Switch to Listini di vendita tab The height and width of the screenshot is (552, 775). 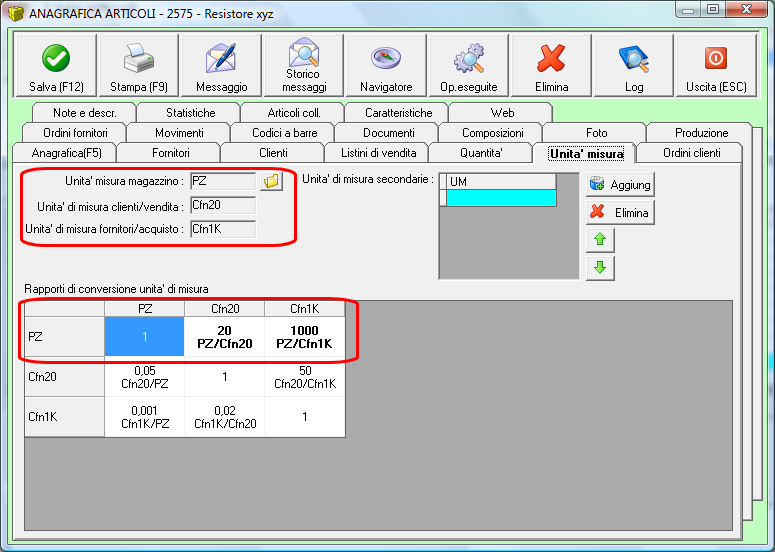(x=378, y=153)
